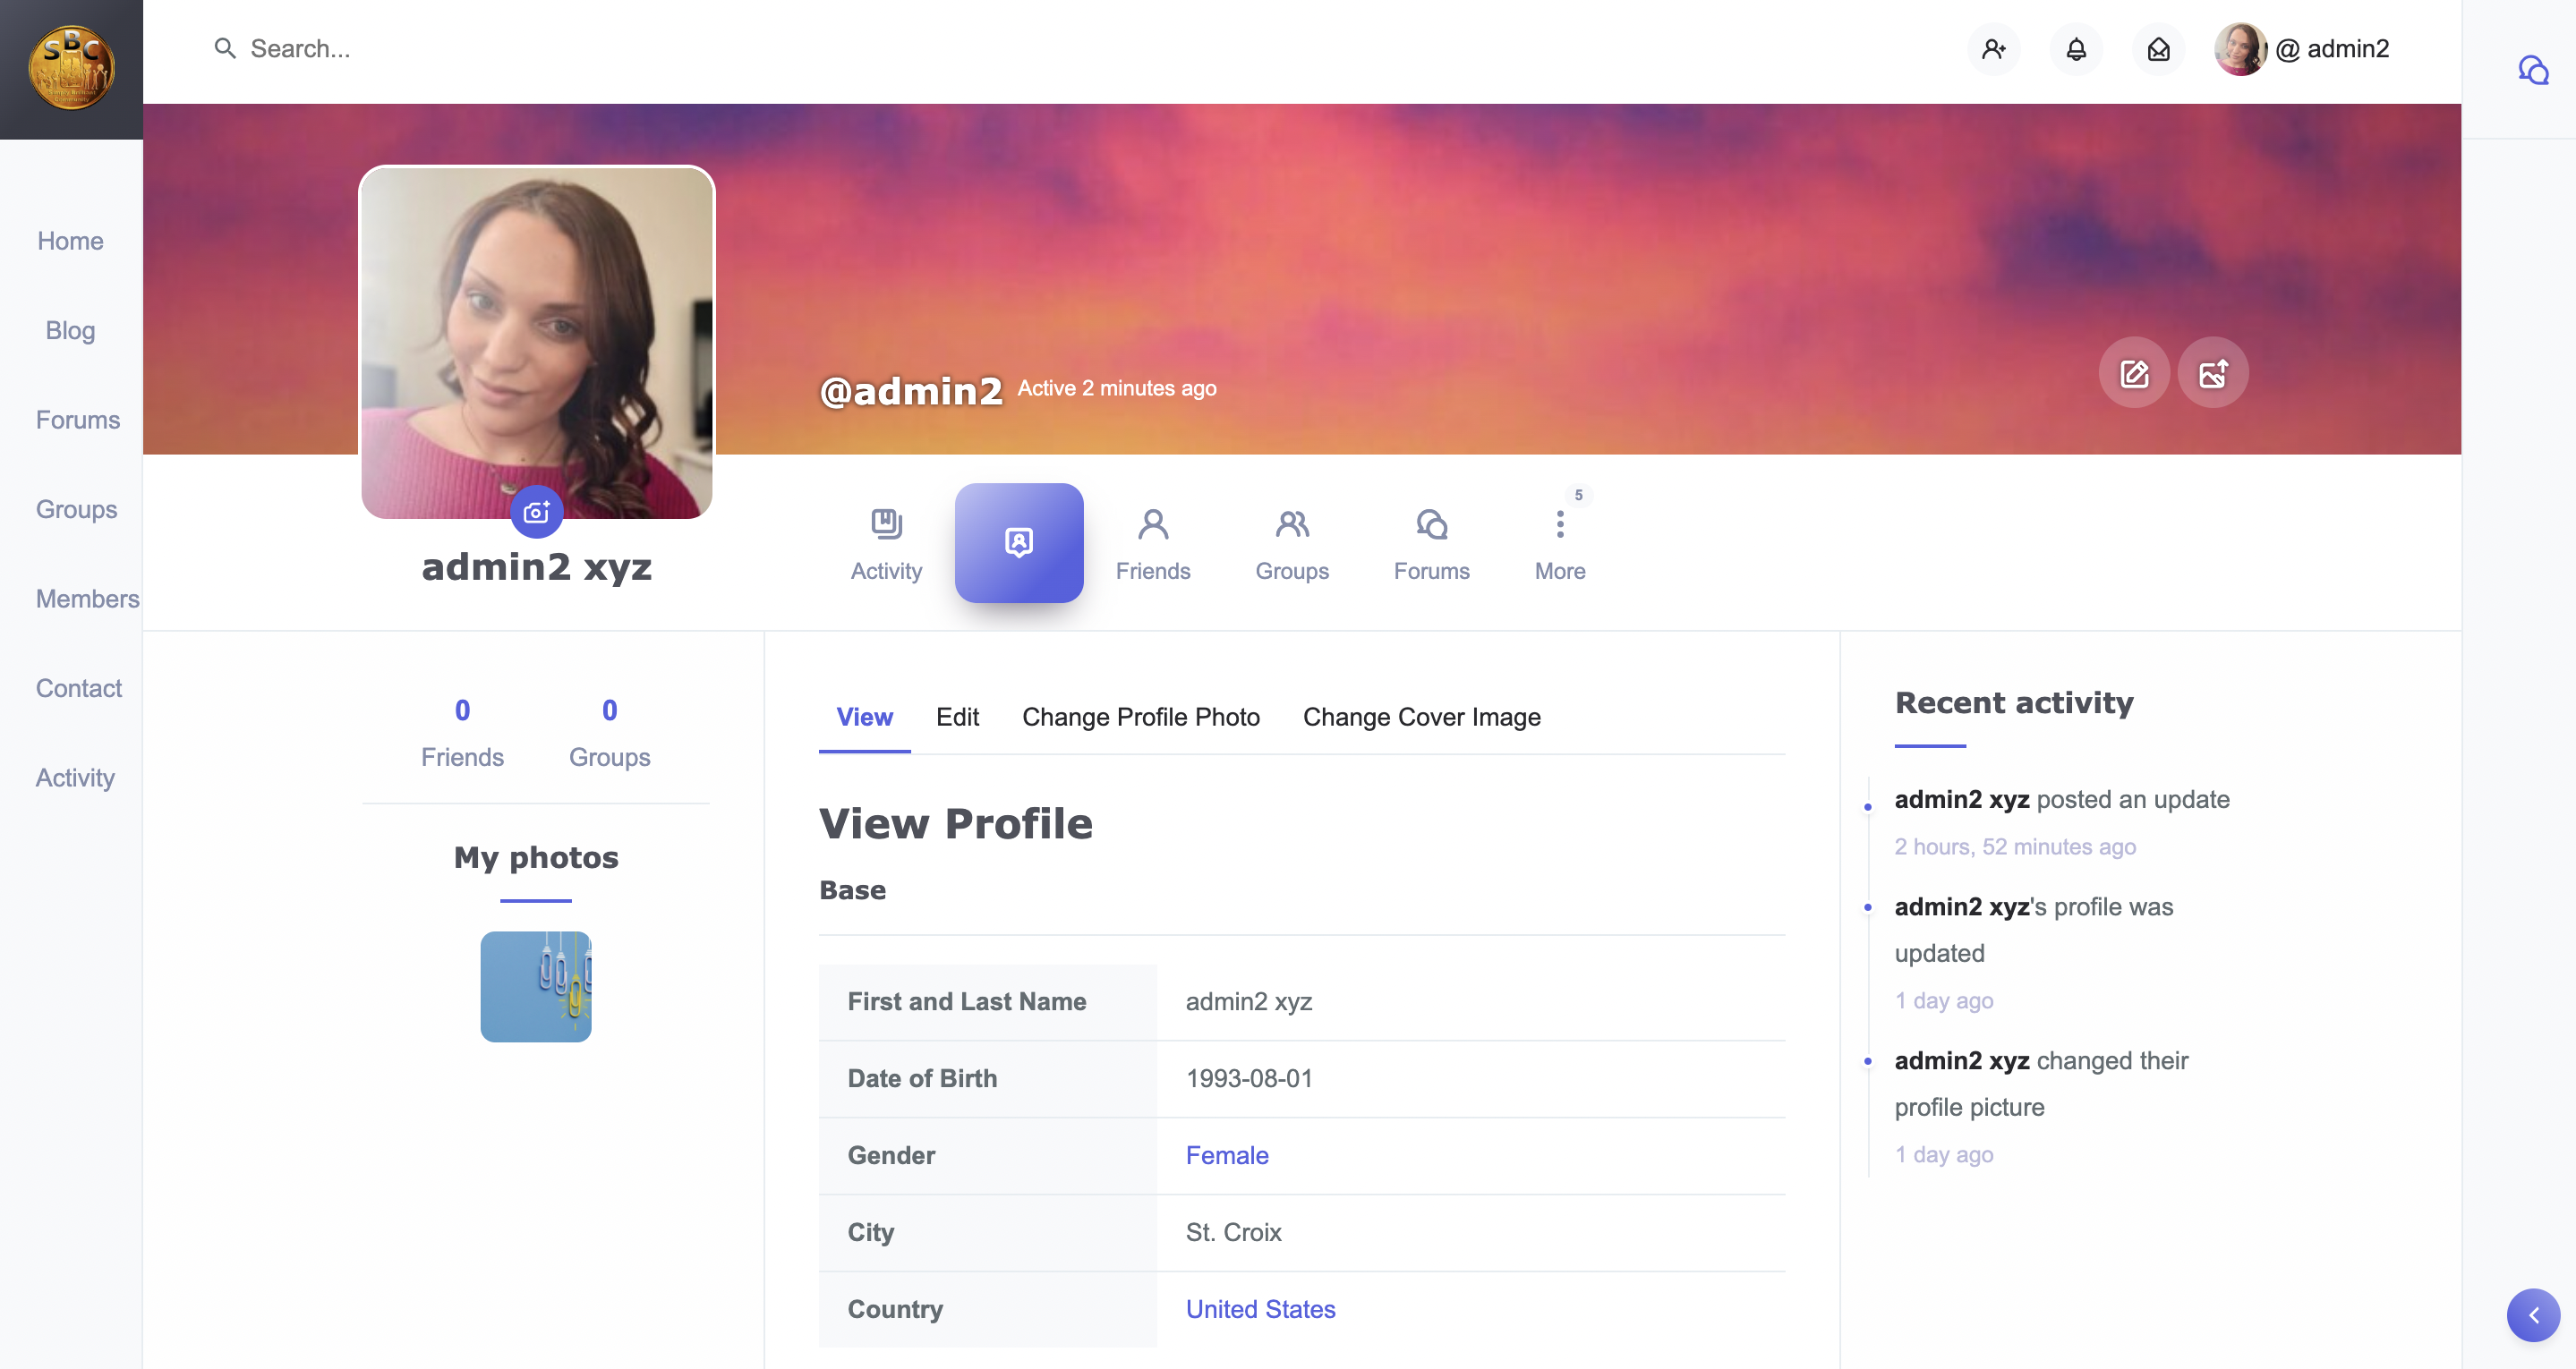Viewport: 2576px width, 1369px height.
Task: Click the friend requests icon in header
Action: click(1993, 49)
